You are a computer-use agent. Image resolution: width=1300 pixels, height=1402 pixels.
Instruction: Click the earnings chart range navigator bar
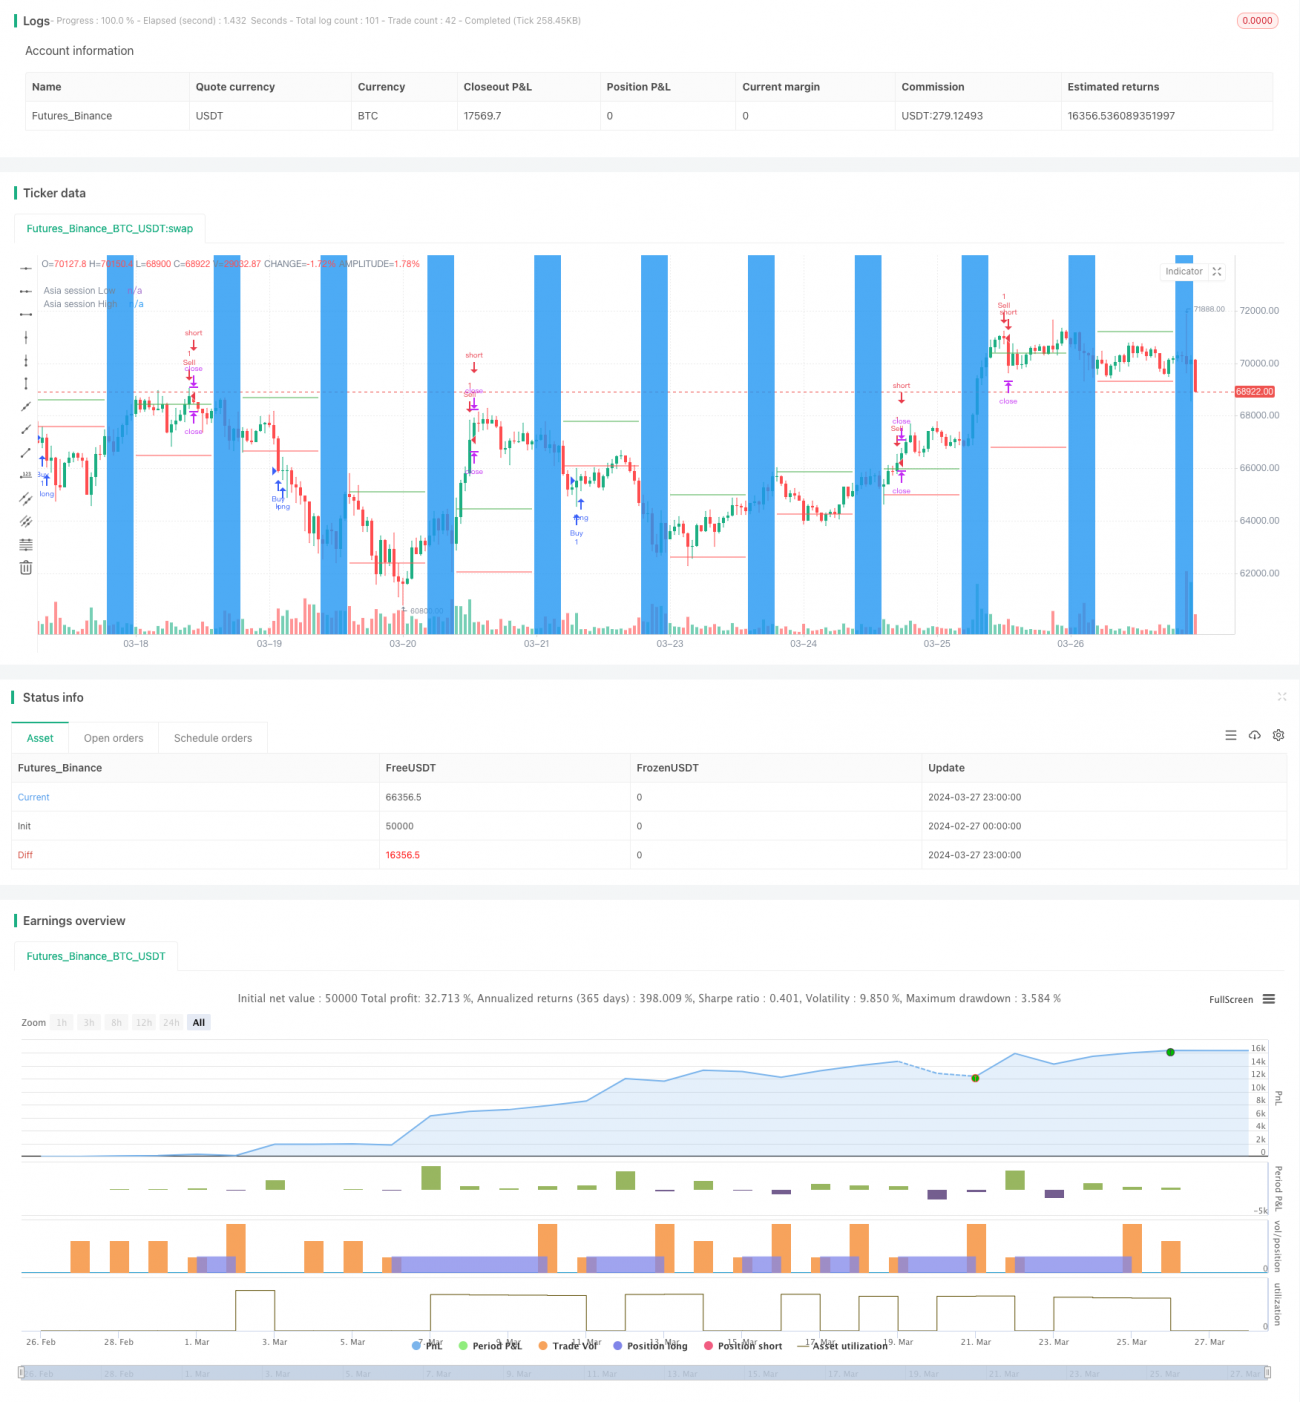point(645,1373)
